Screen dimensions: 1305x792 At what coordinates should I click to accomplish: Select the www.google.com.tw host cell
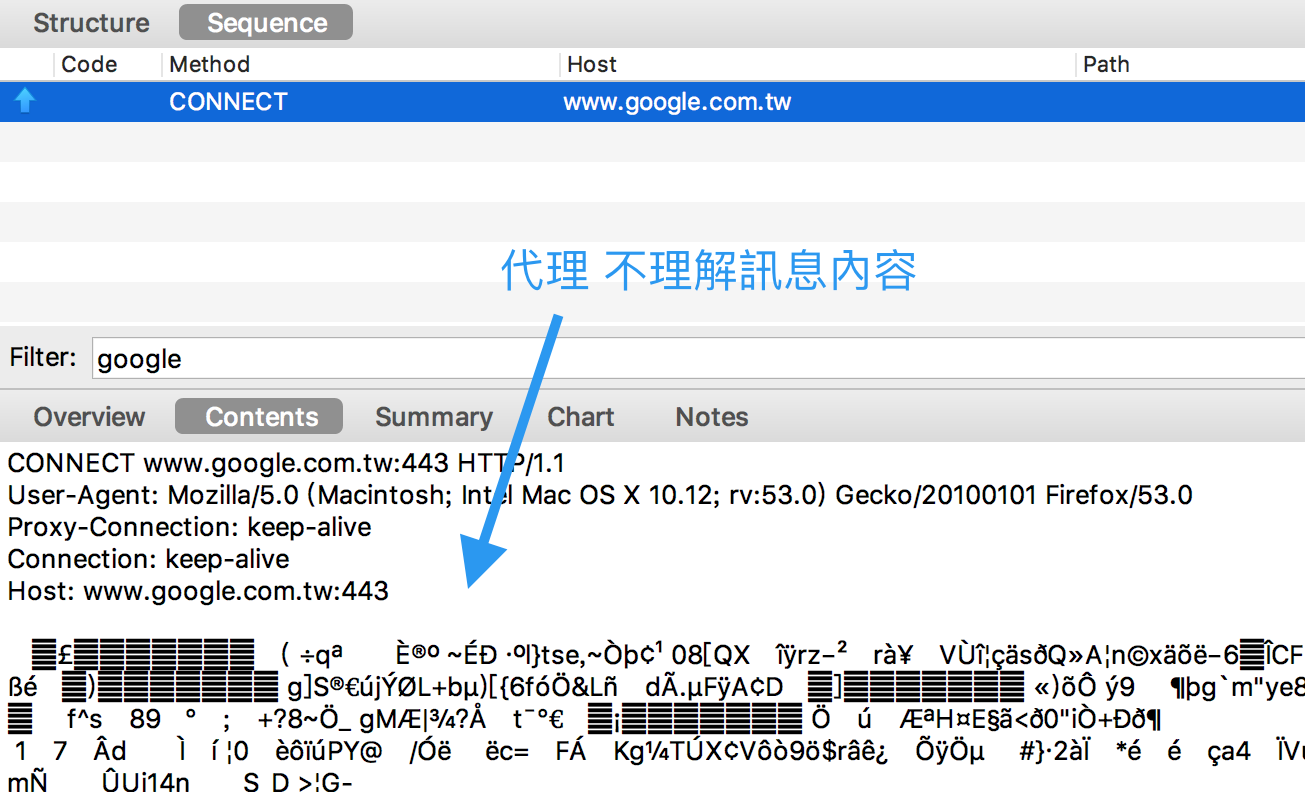pos(678,102)
